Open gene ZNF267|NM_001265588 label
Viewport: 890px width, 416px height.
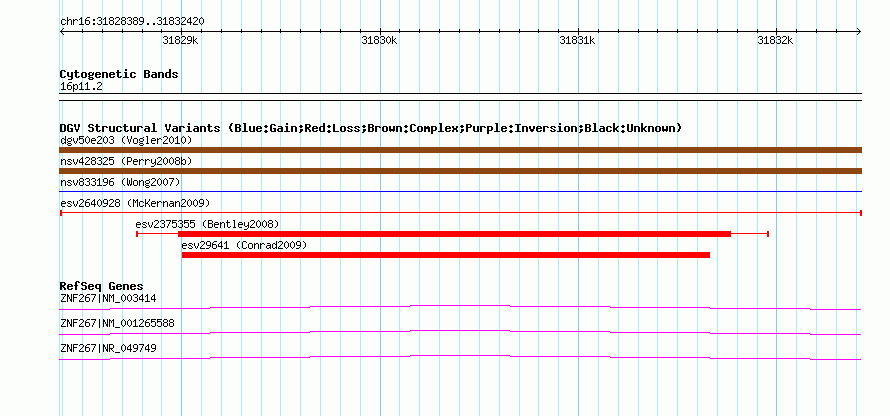click(117, 323)
